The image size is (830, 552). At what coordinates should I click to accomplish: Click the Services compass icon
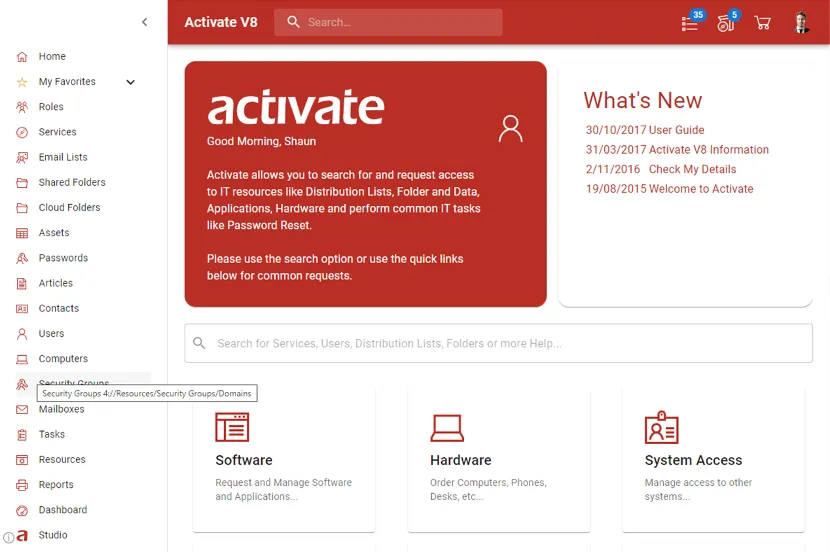22,132
